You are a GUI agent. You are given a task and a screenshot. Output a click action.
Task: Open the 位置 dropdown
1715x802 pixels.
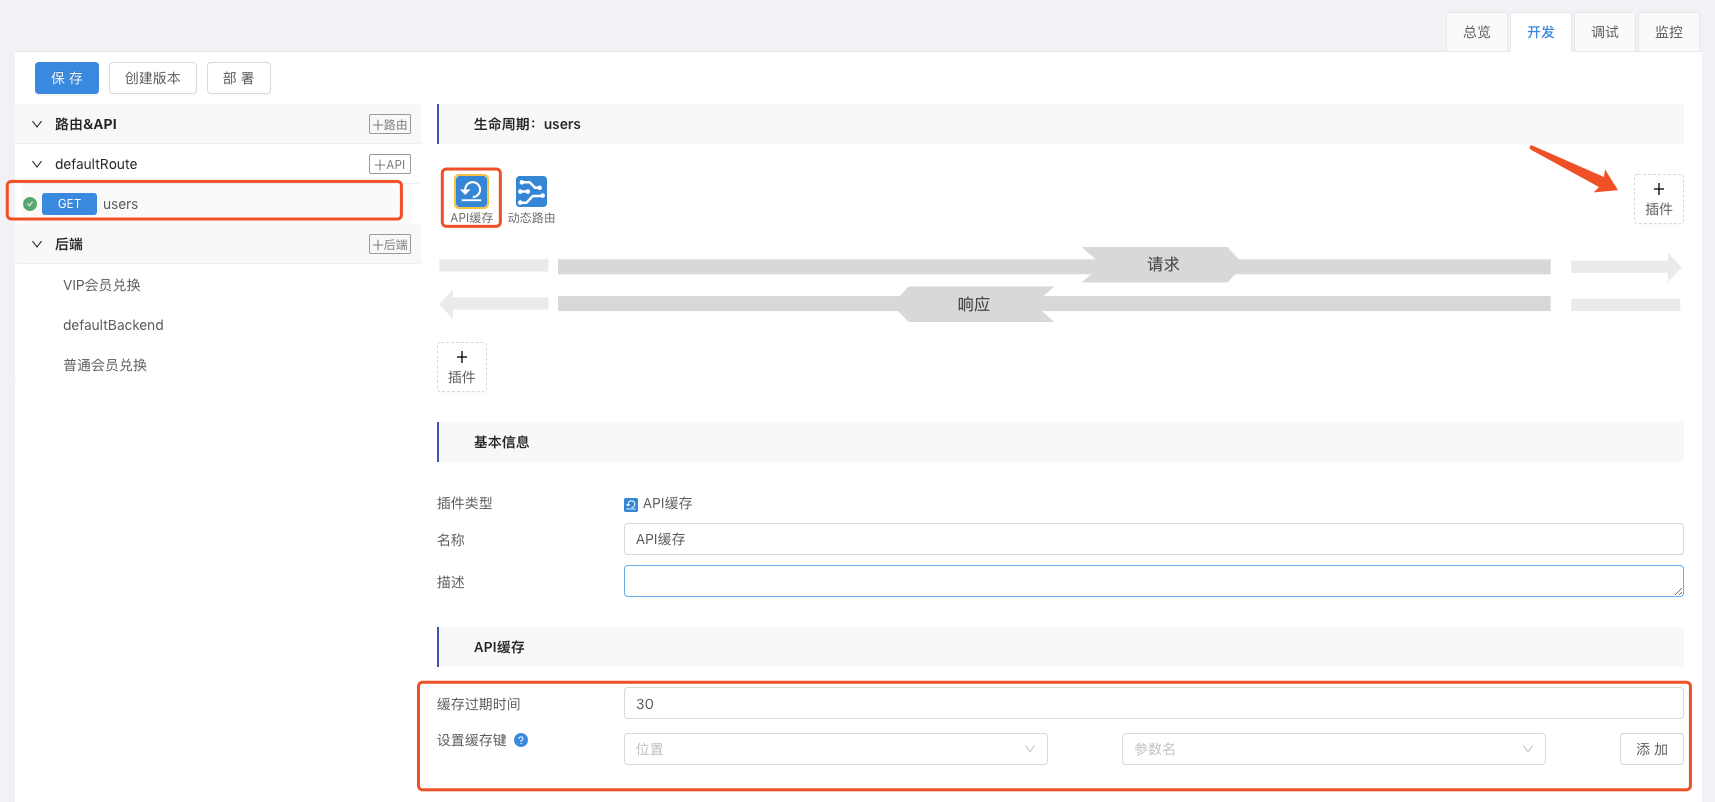tap(835, 749)
